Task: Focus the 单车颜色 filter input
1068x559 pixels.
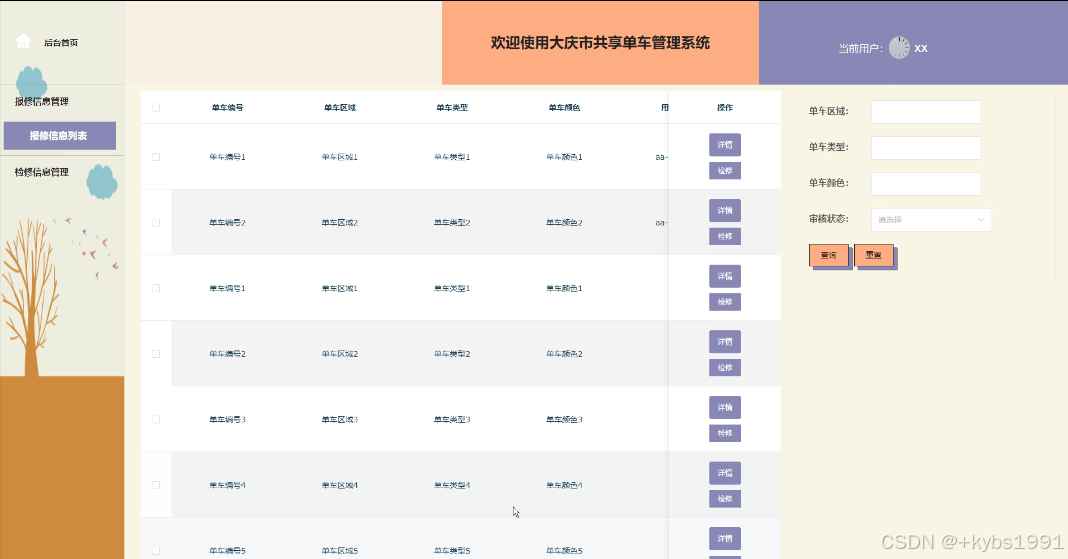Action: (x=926, y=183)
